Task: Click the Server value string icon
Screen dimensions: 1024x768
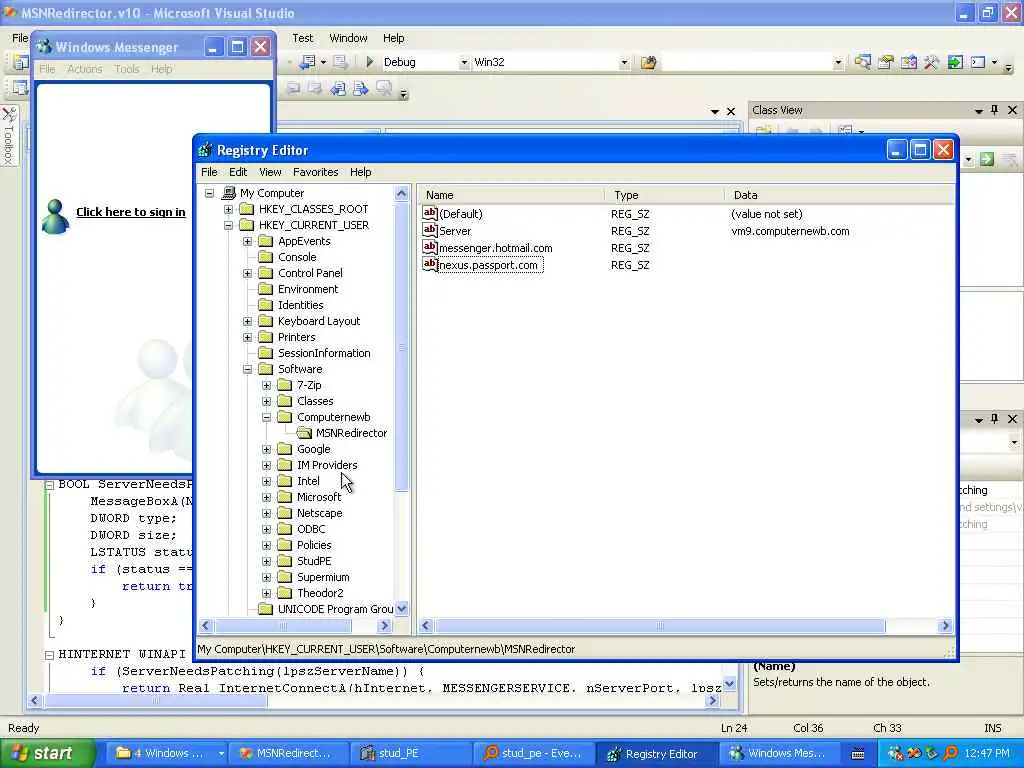Action: [430, 230]
